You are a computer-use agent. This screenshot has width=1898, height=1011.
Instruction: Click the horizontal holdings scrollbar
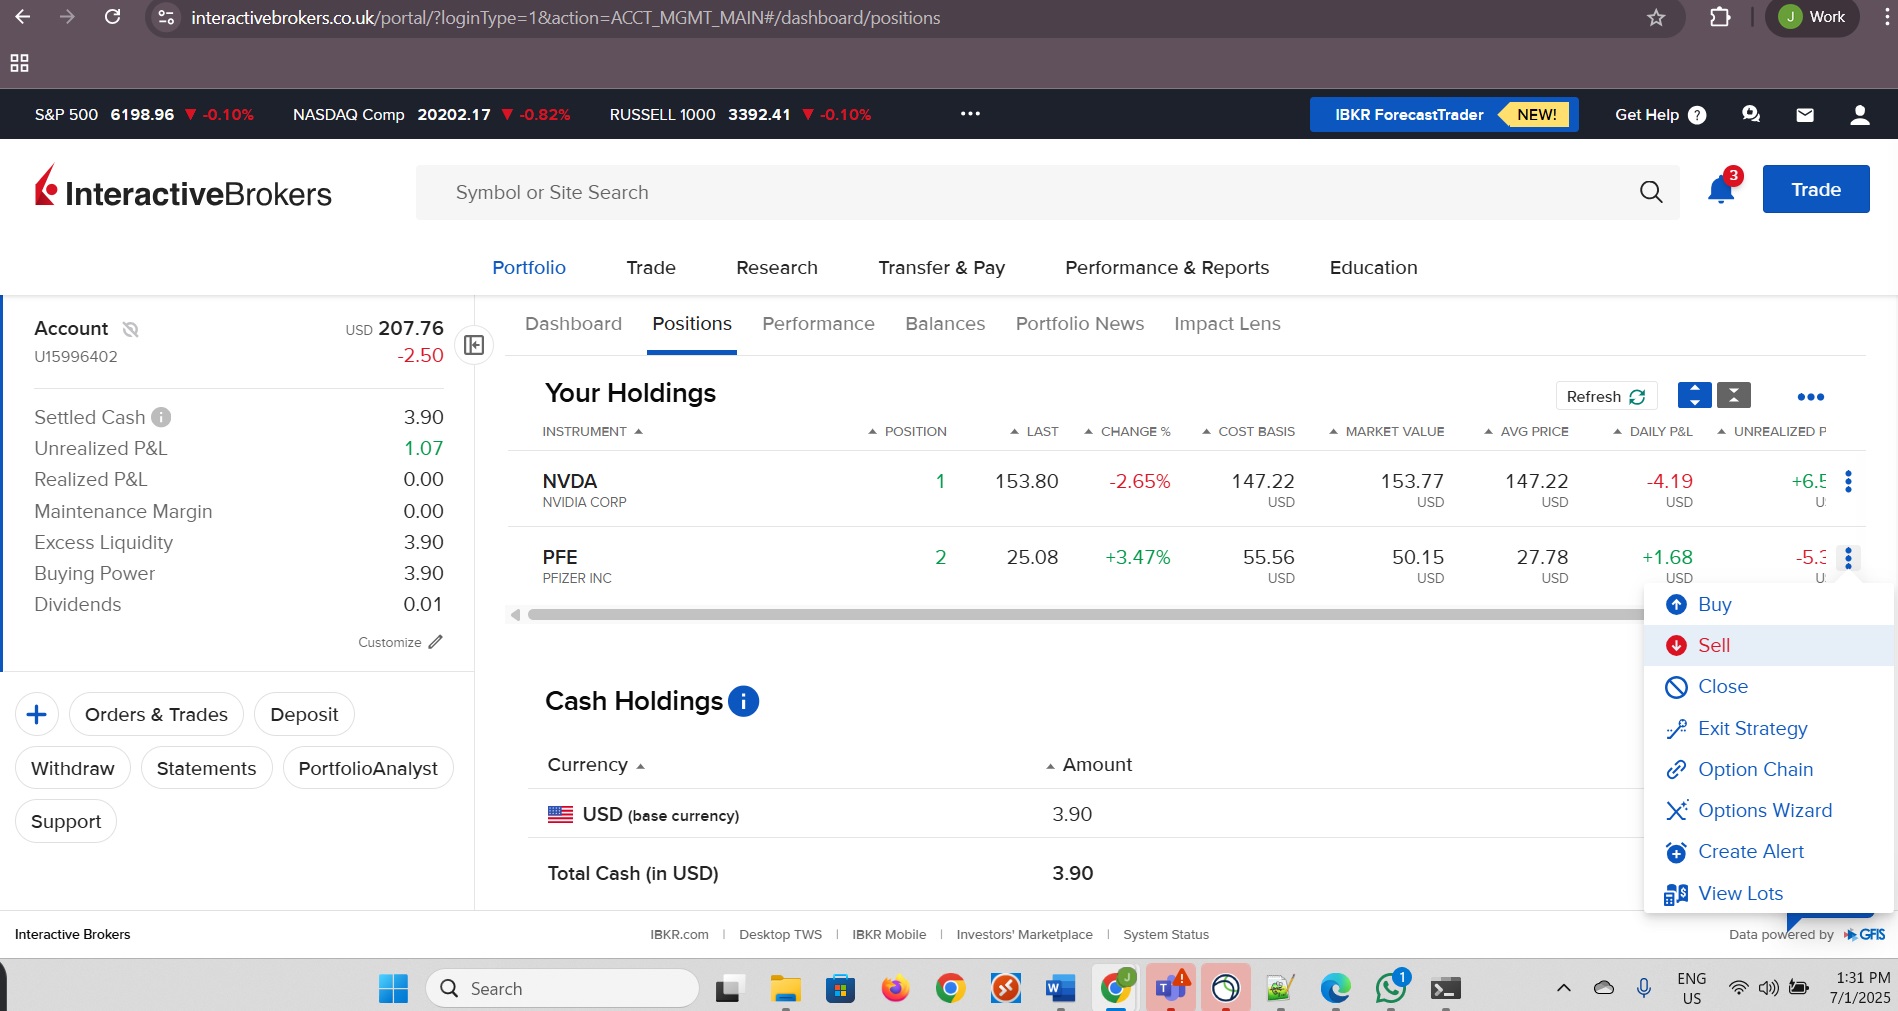pos(1085,615)
